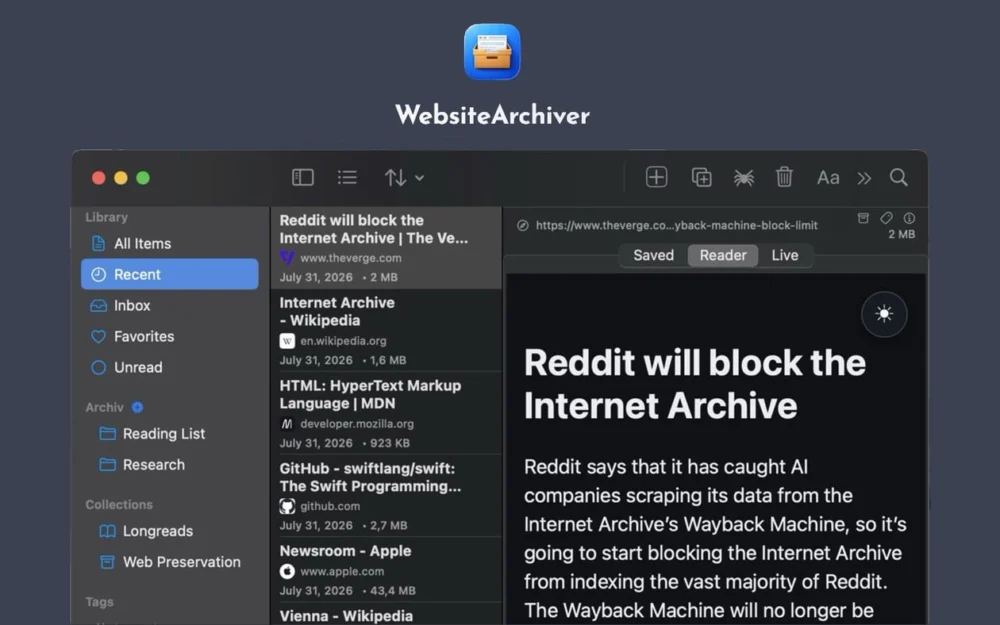Select Recent in the sidebar

pyautogui.click(x=170, y=274)
